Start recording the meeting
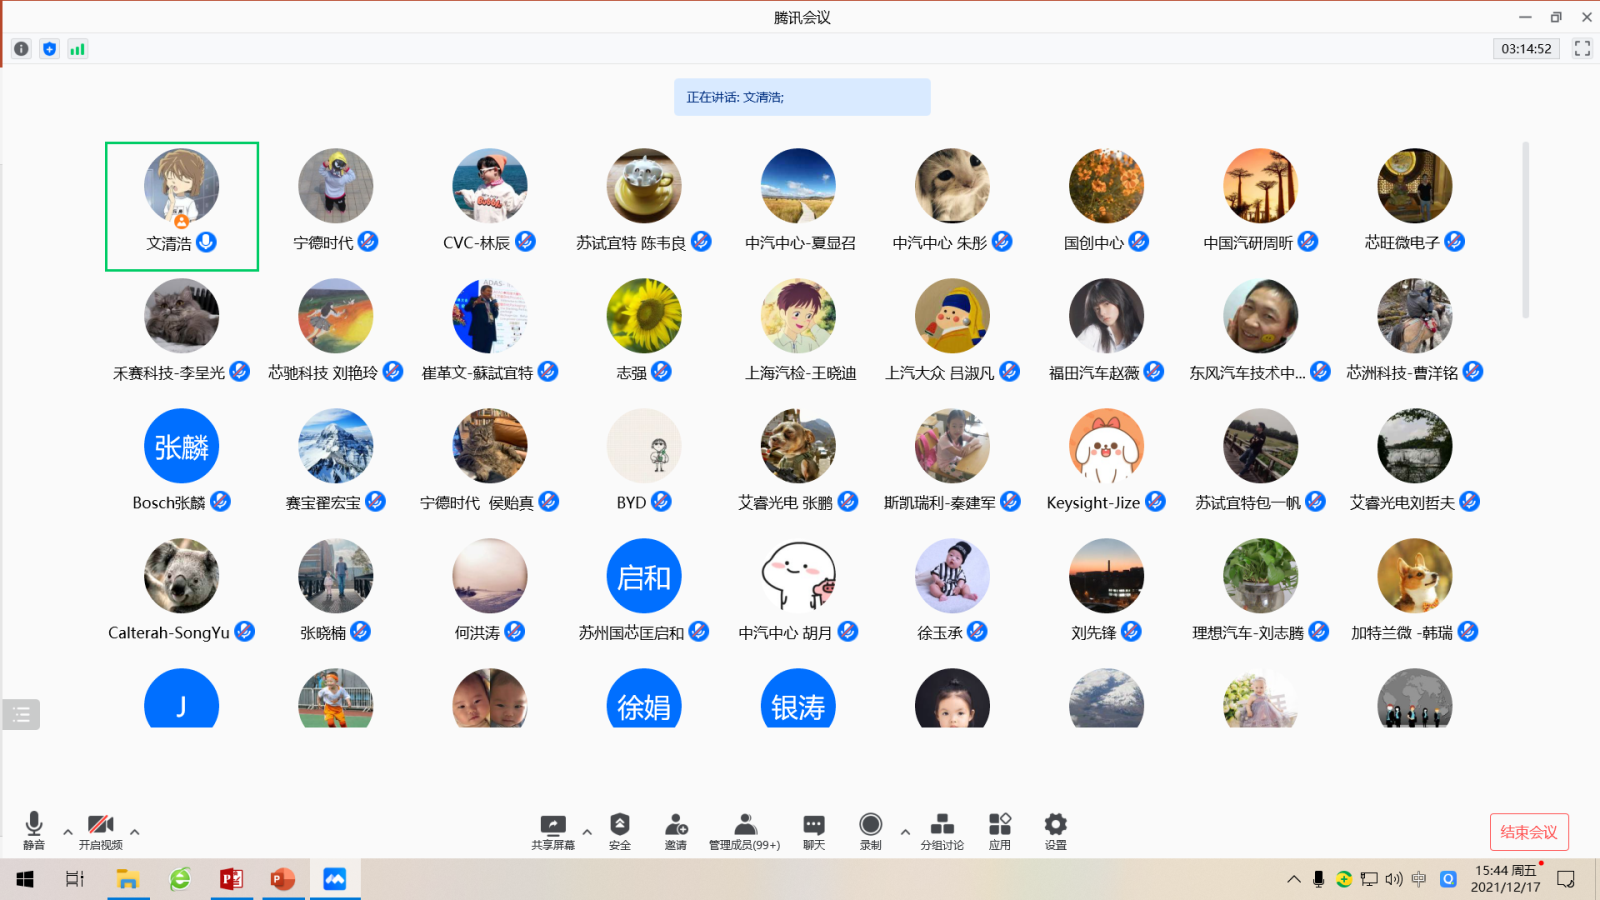Screen dimensions: 1600x900 click(871, 830)
